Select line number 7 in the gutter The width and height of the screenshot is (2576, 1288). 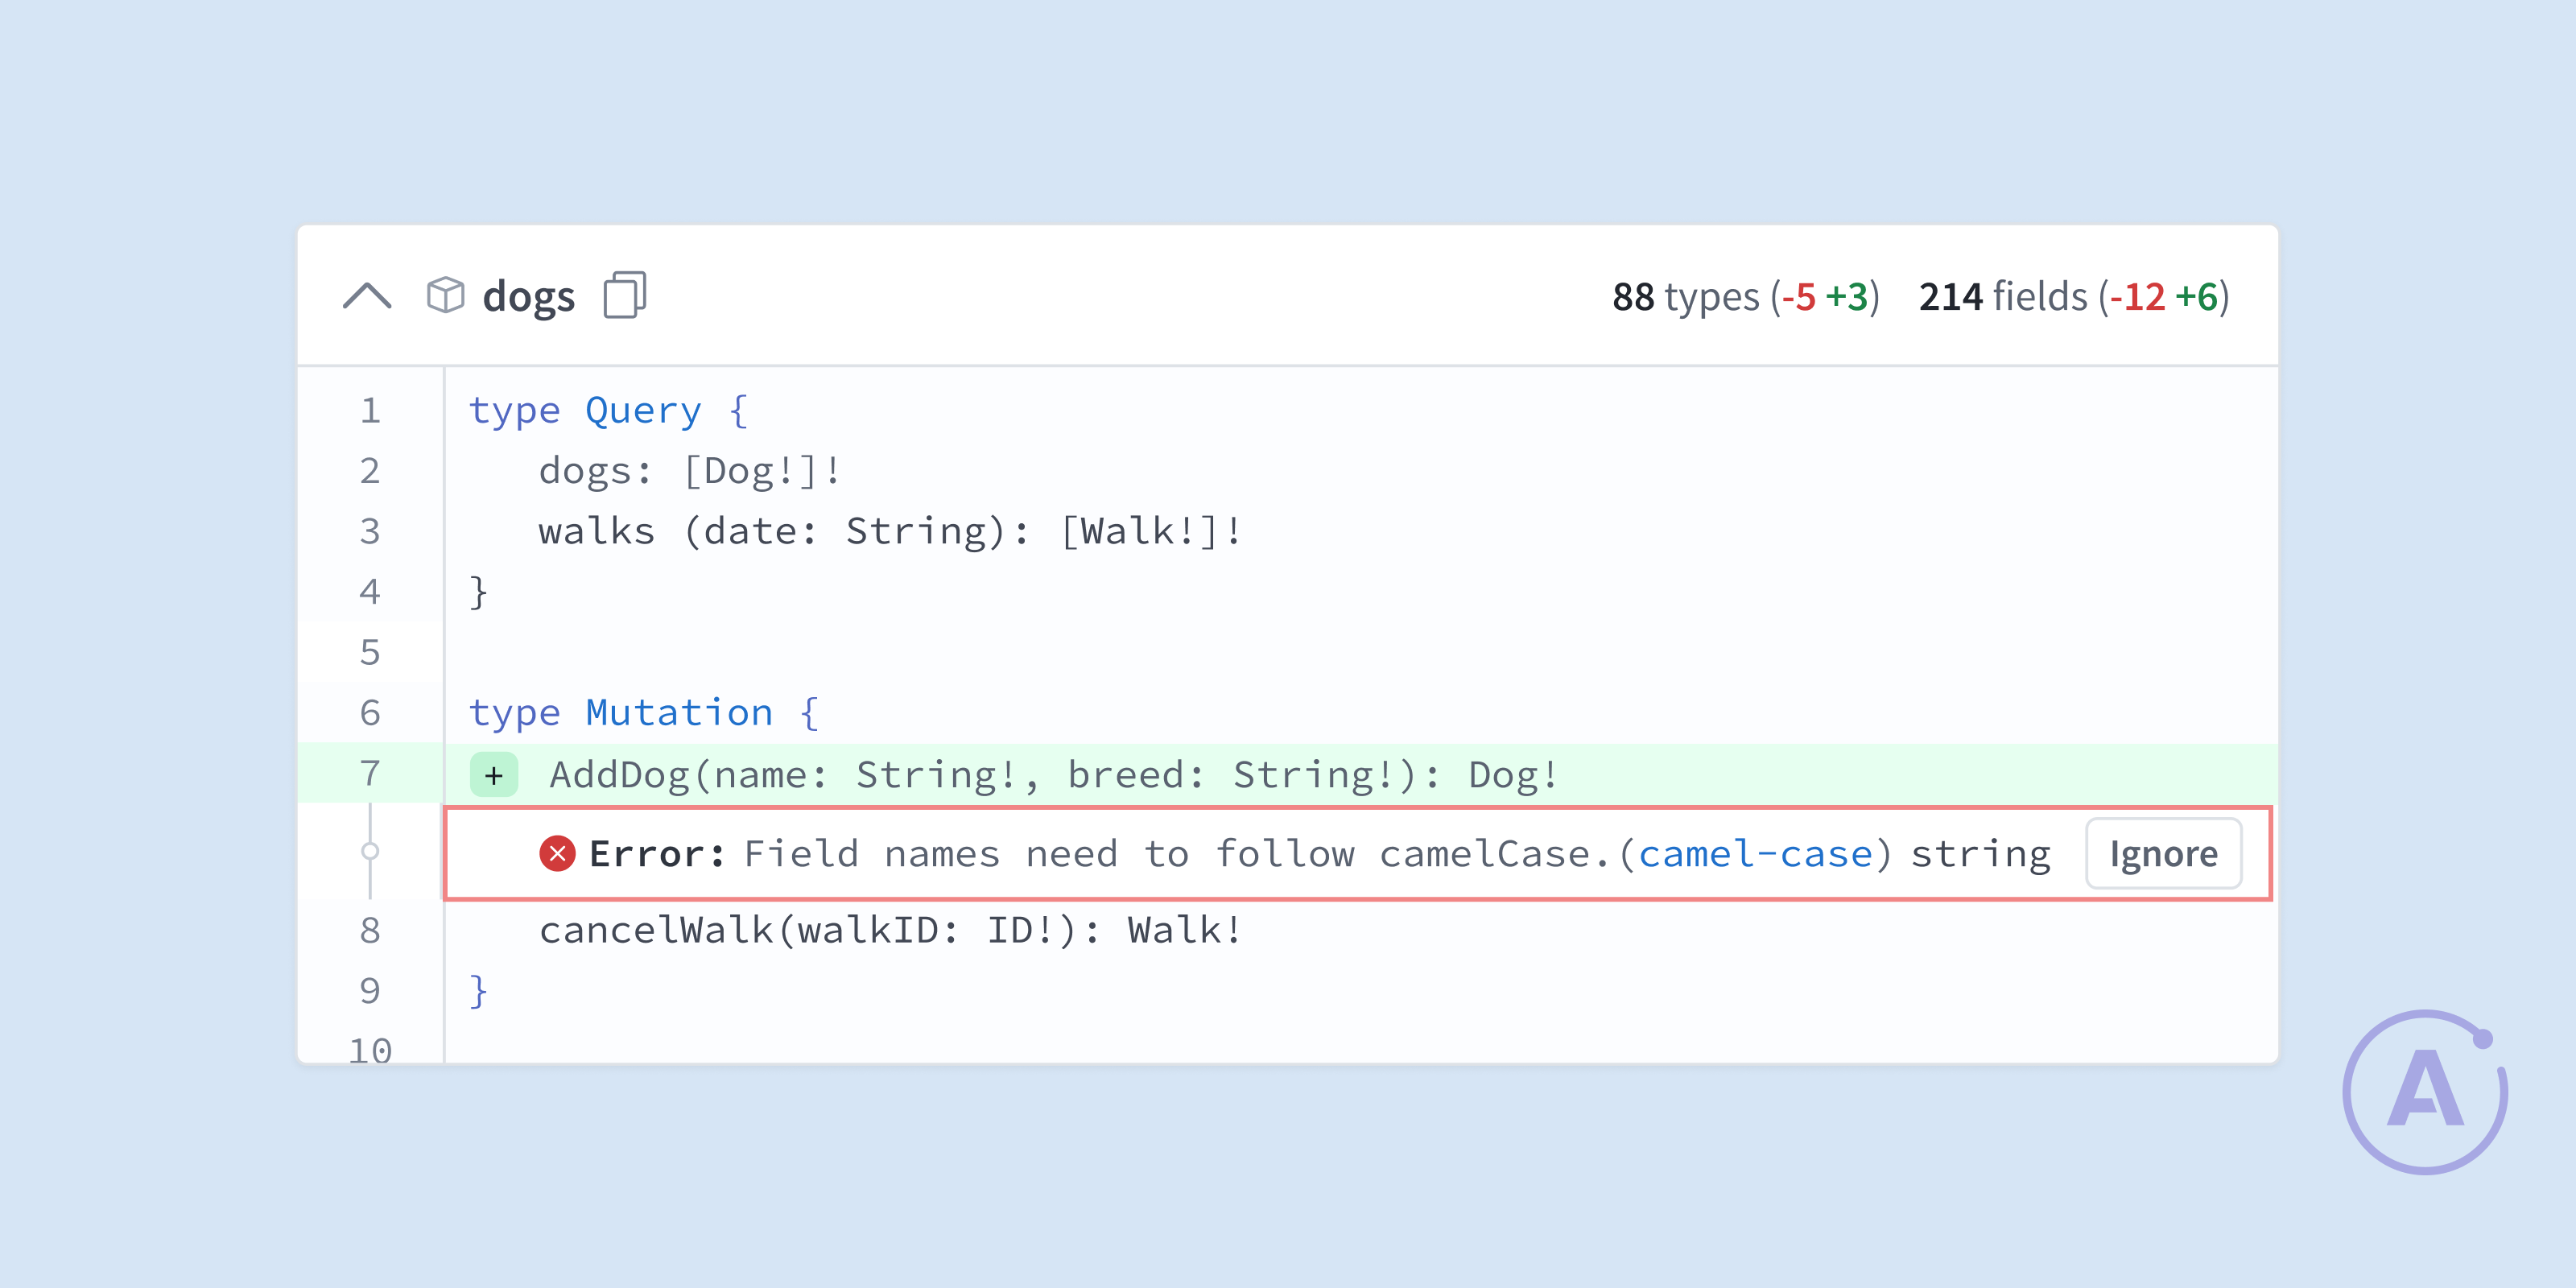pos(370,773)
